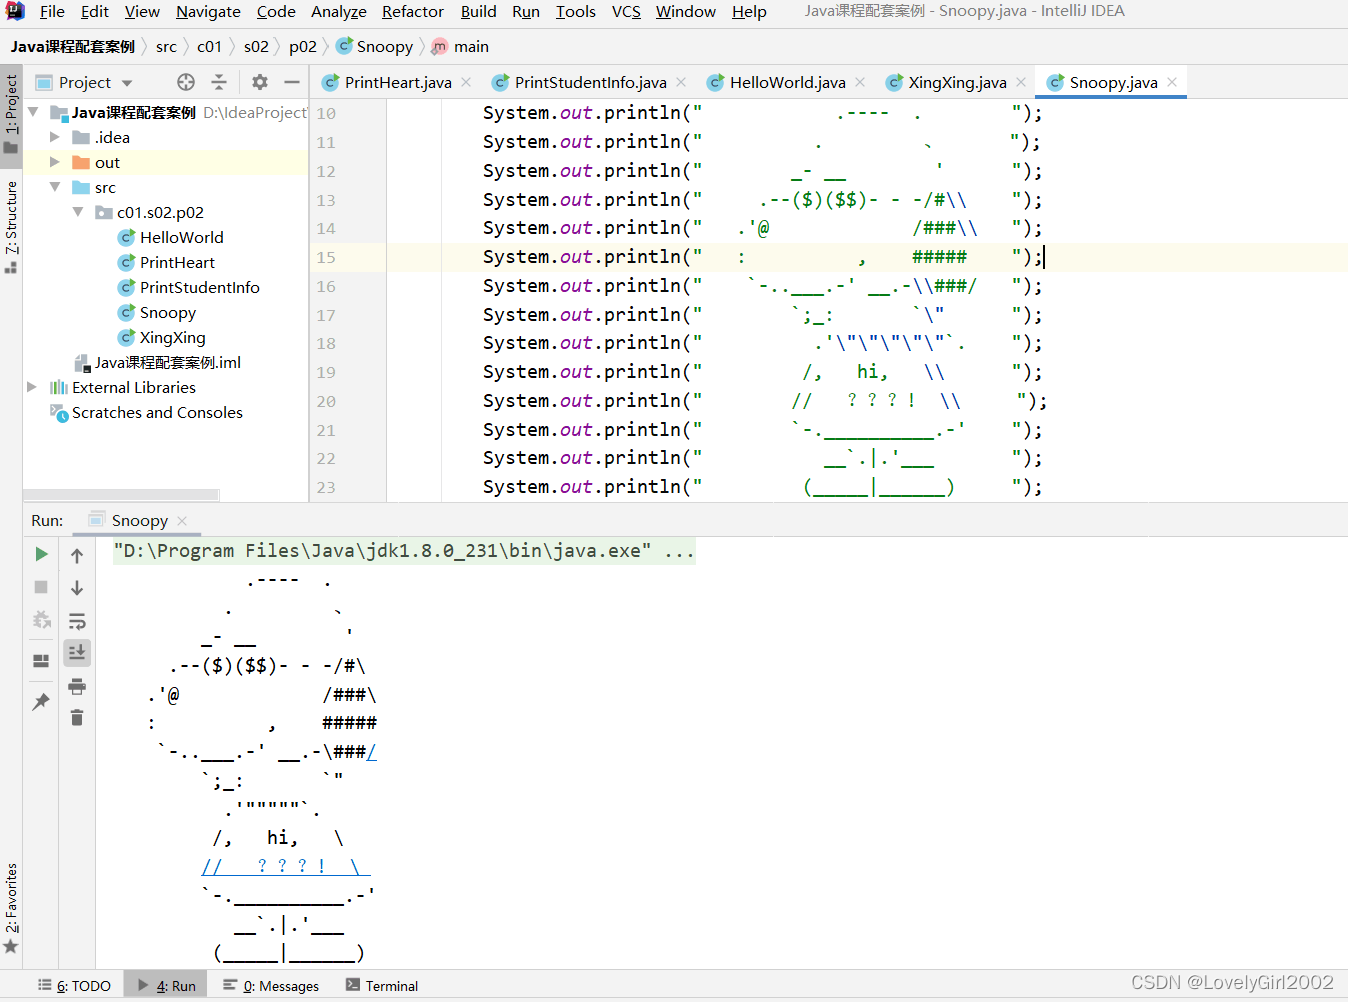Expand the out folder
The image size is (1348, 1002).
55,162
